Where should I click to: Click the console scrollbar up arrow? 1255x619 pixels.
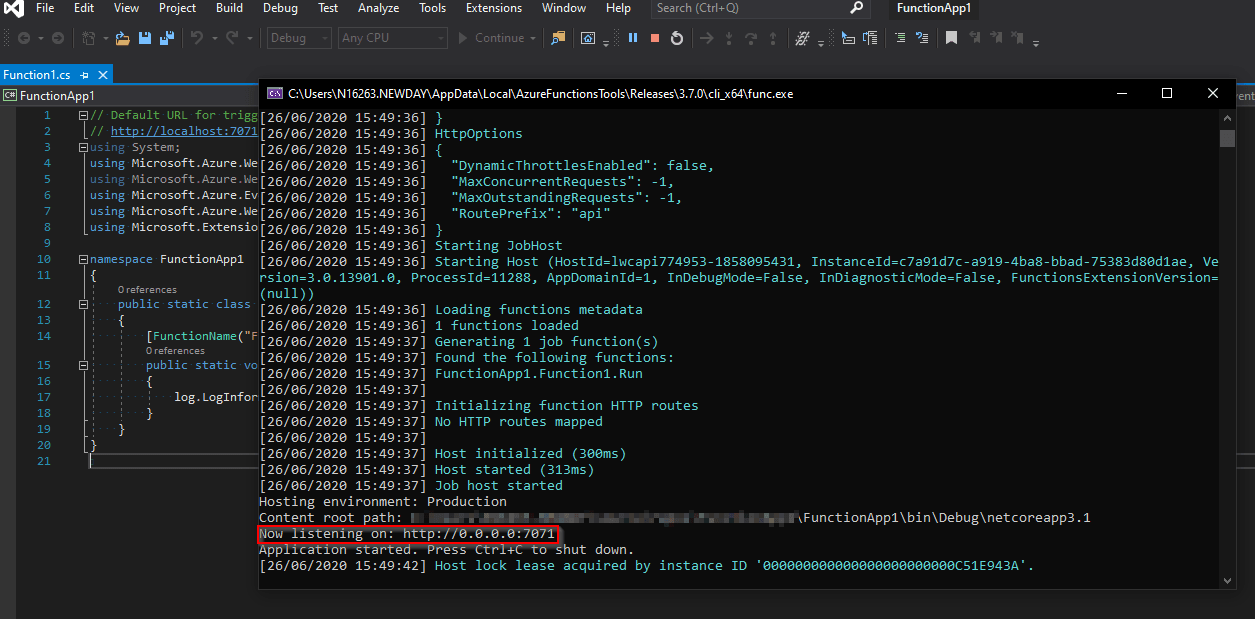tap(1227, 117)
